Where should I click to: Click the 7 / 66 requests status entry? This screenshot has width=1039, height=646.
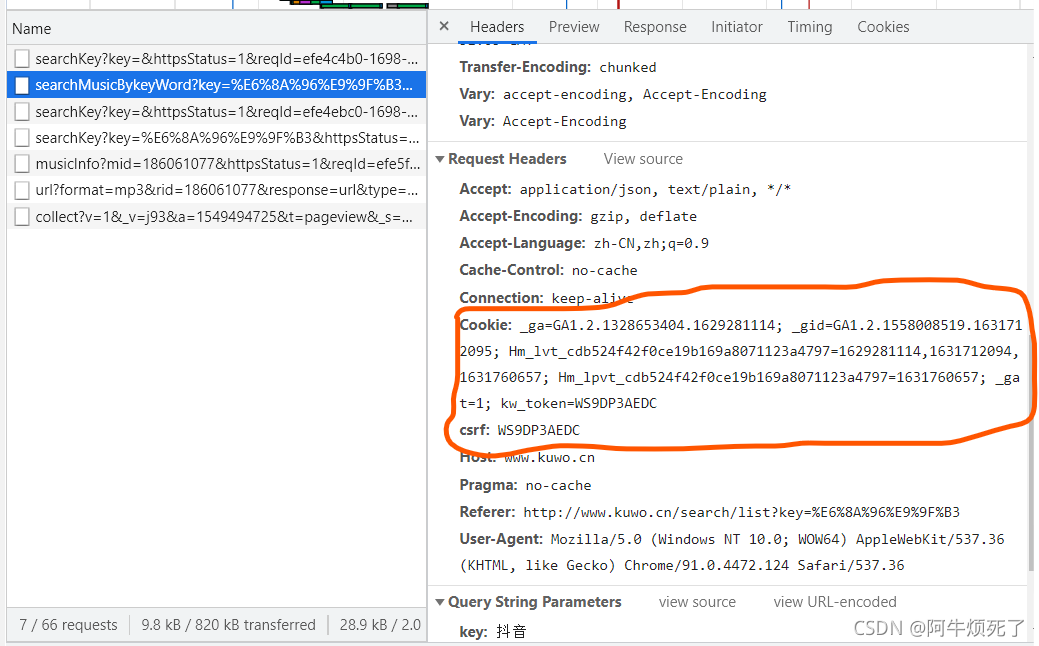point(68,625)
